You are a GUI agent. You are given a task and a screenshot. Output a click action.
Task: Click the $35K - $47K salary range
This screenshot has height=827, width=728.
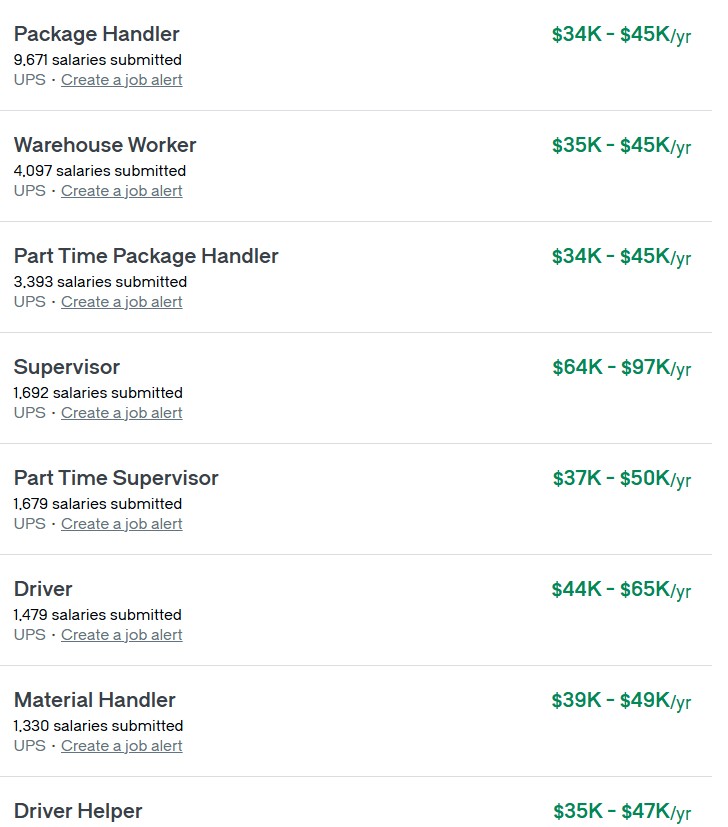[621, 812]
